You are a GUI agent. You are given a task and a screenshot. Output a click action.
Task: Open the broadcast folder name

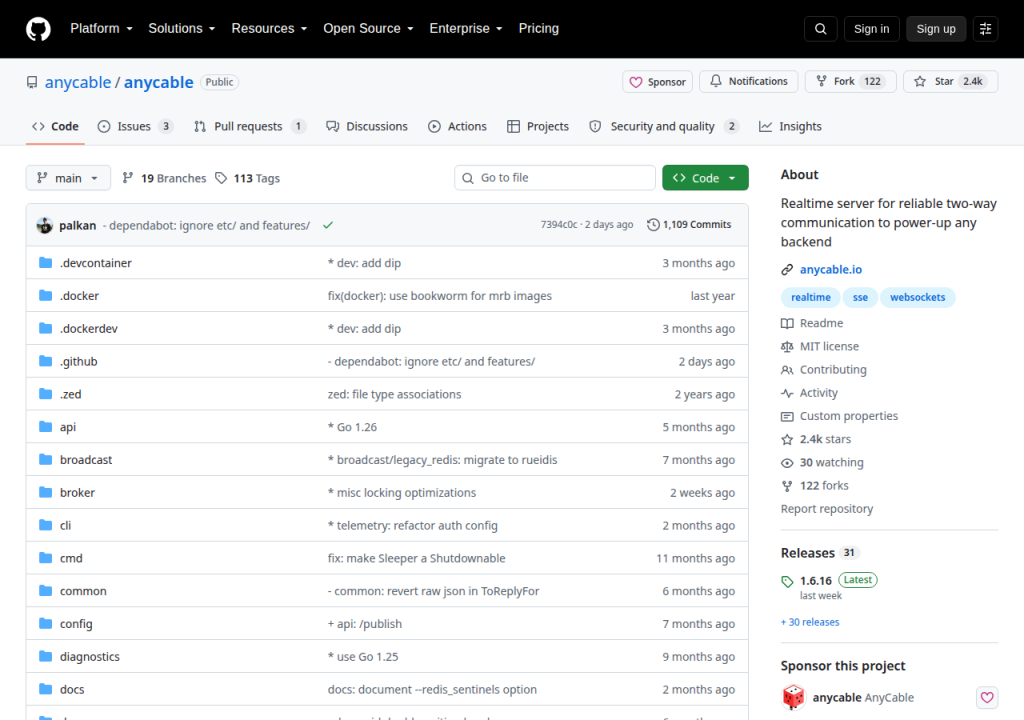[x=86, y=460]
